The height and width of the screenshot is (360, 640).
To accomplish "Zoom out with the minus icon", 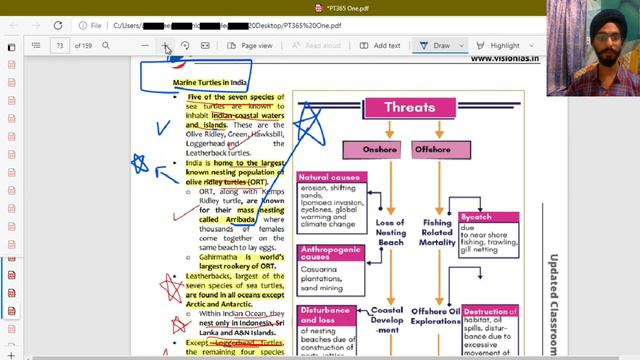I will (x=145, y=46).
